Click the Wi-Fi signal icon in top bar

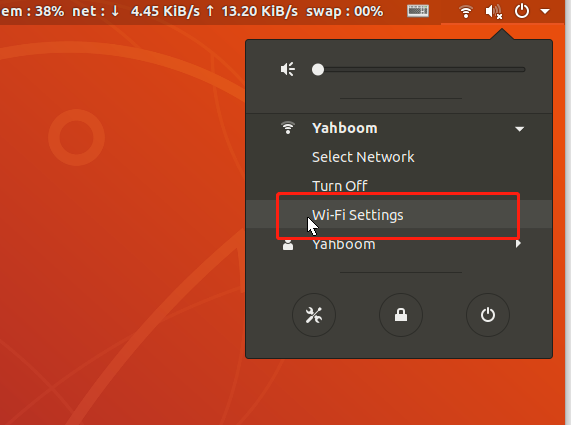coord(466,12)
